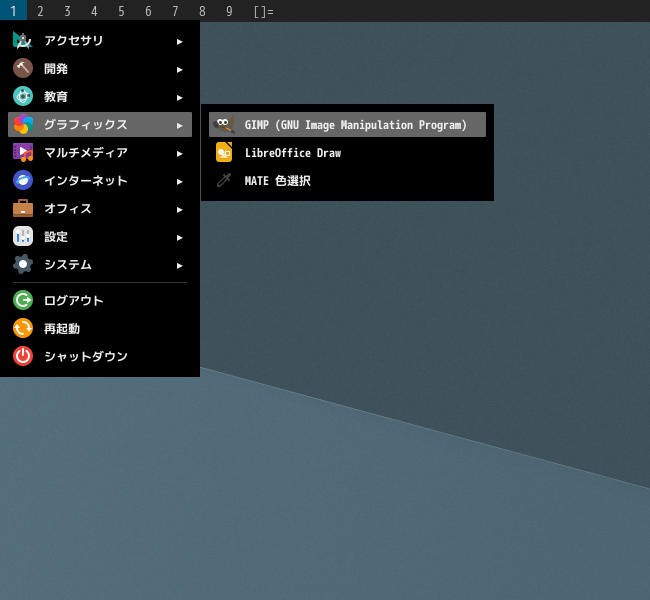650x600 pixels.
Task: Expand the マルチメディア submenu arrow
Action: tap(179, 154)
